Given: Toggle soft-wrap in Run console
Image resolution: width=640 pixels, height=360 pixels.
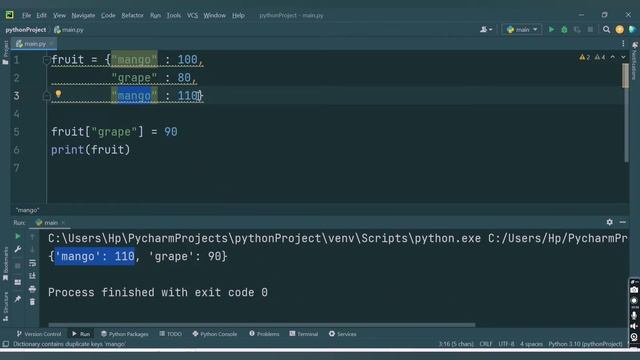Looking at the screenshot, I should point(32,263).
